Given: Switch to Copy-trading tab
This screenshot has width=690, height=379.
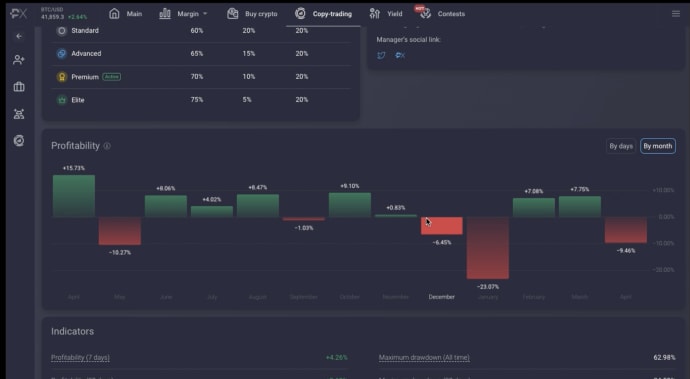Looking at the screenshot, I should tap(332, 14).
